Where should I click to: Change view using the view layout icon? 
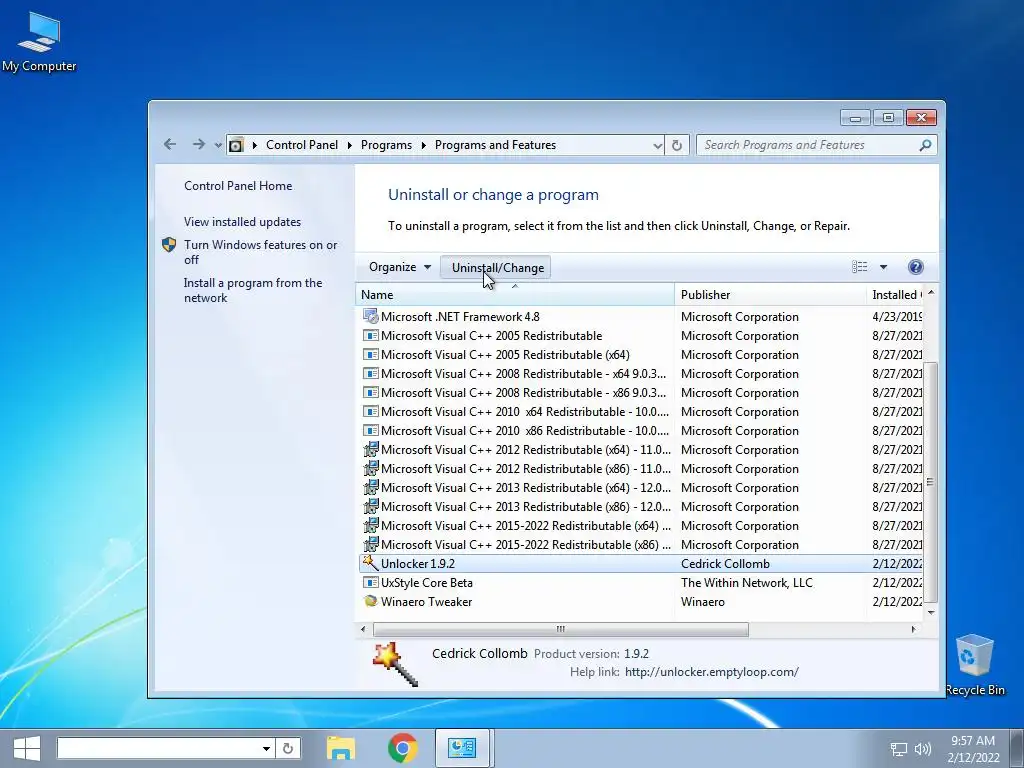tap(859, 266)
